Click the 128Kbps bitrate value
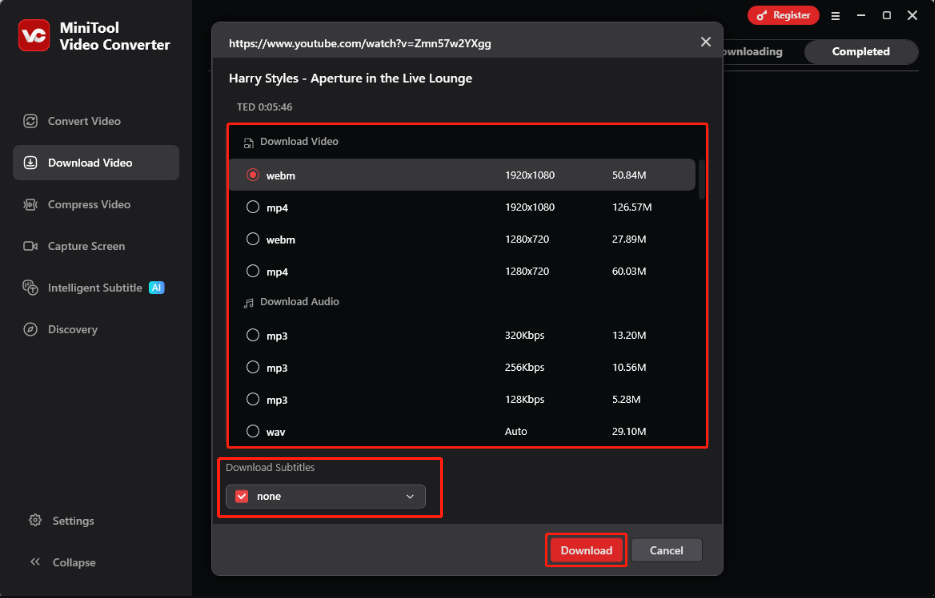 click(525, 399)
